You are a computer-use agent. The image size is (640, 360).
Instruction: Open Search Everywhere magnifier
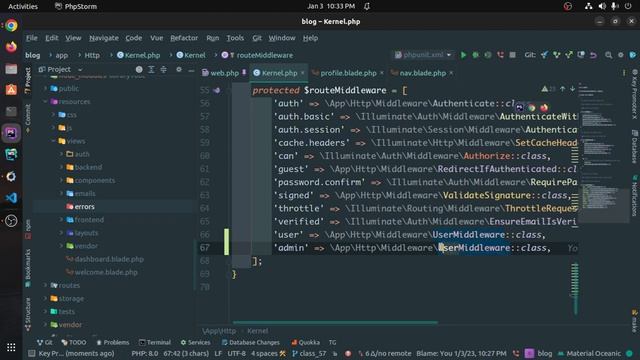point(609,55)
